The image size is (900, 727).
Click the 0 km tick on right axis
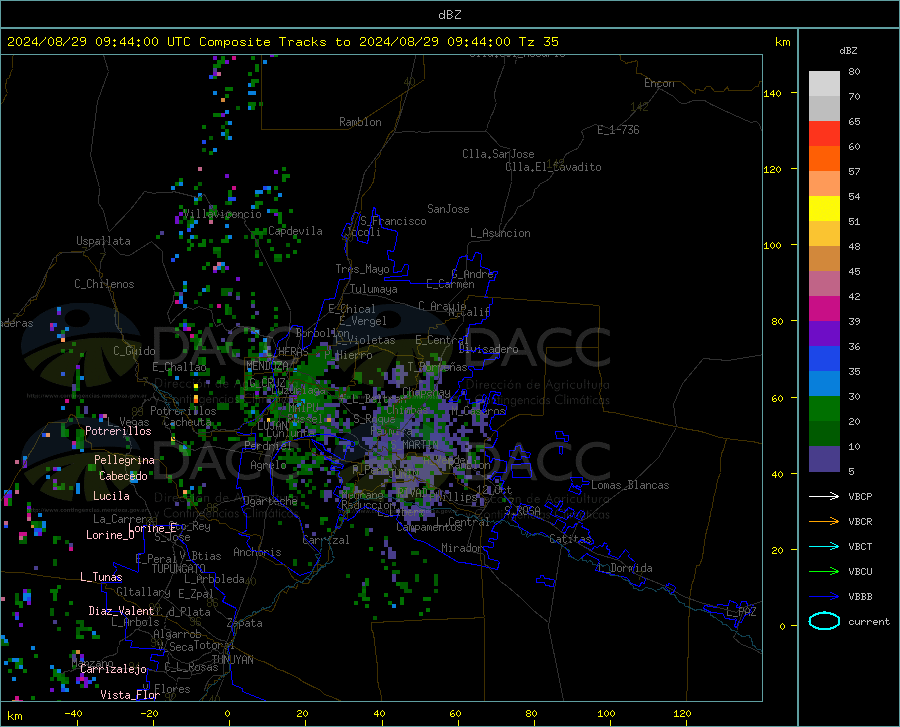pos(782,626)
